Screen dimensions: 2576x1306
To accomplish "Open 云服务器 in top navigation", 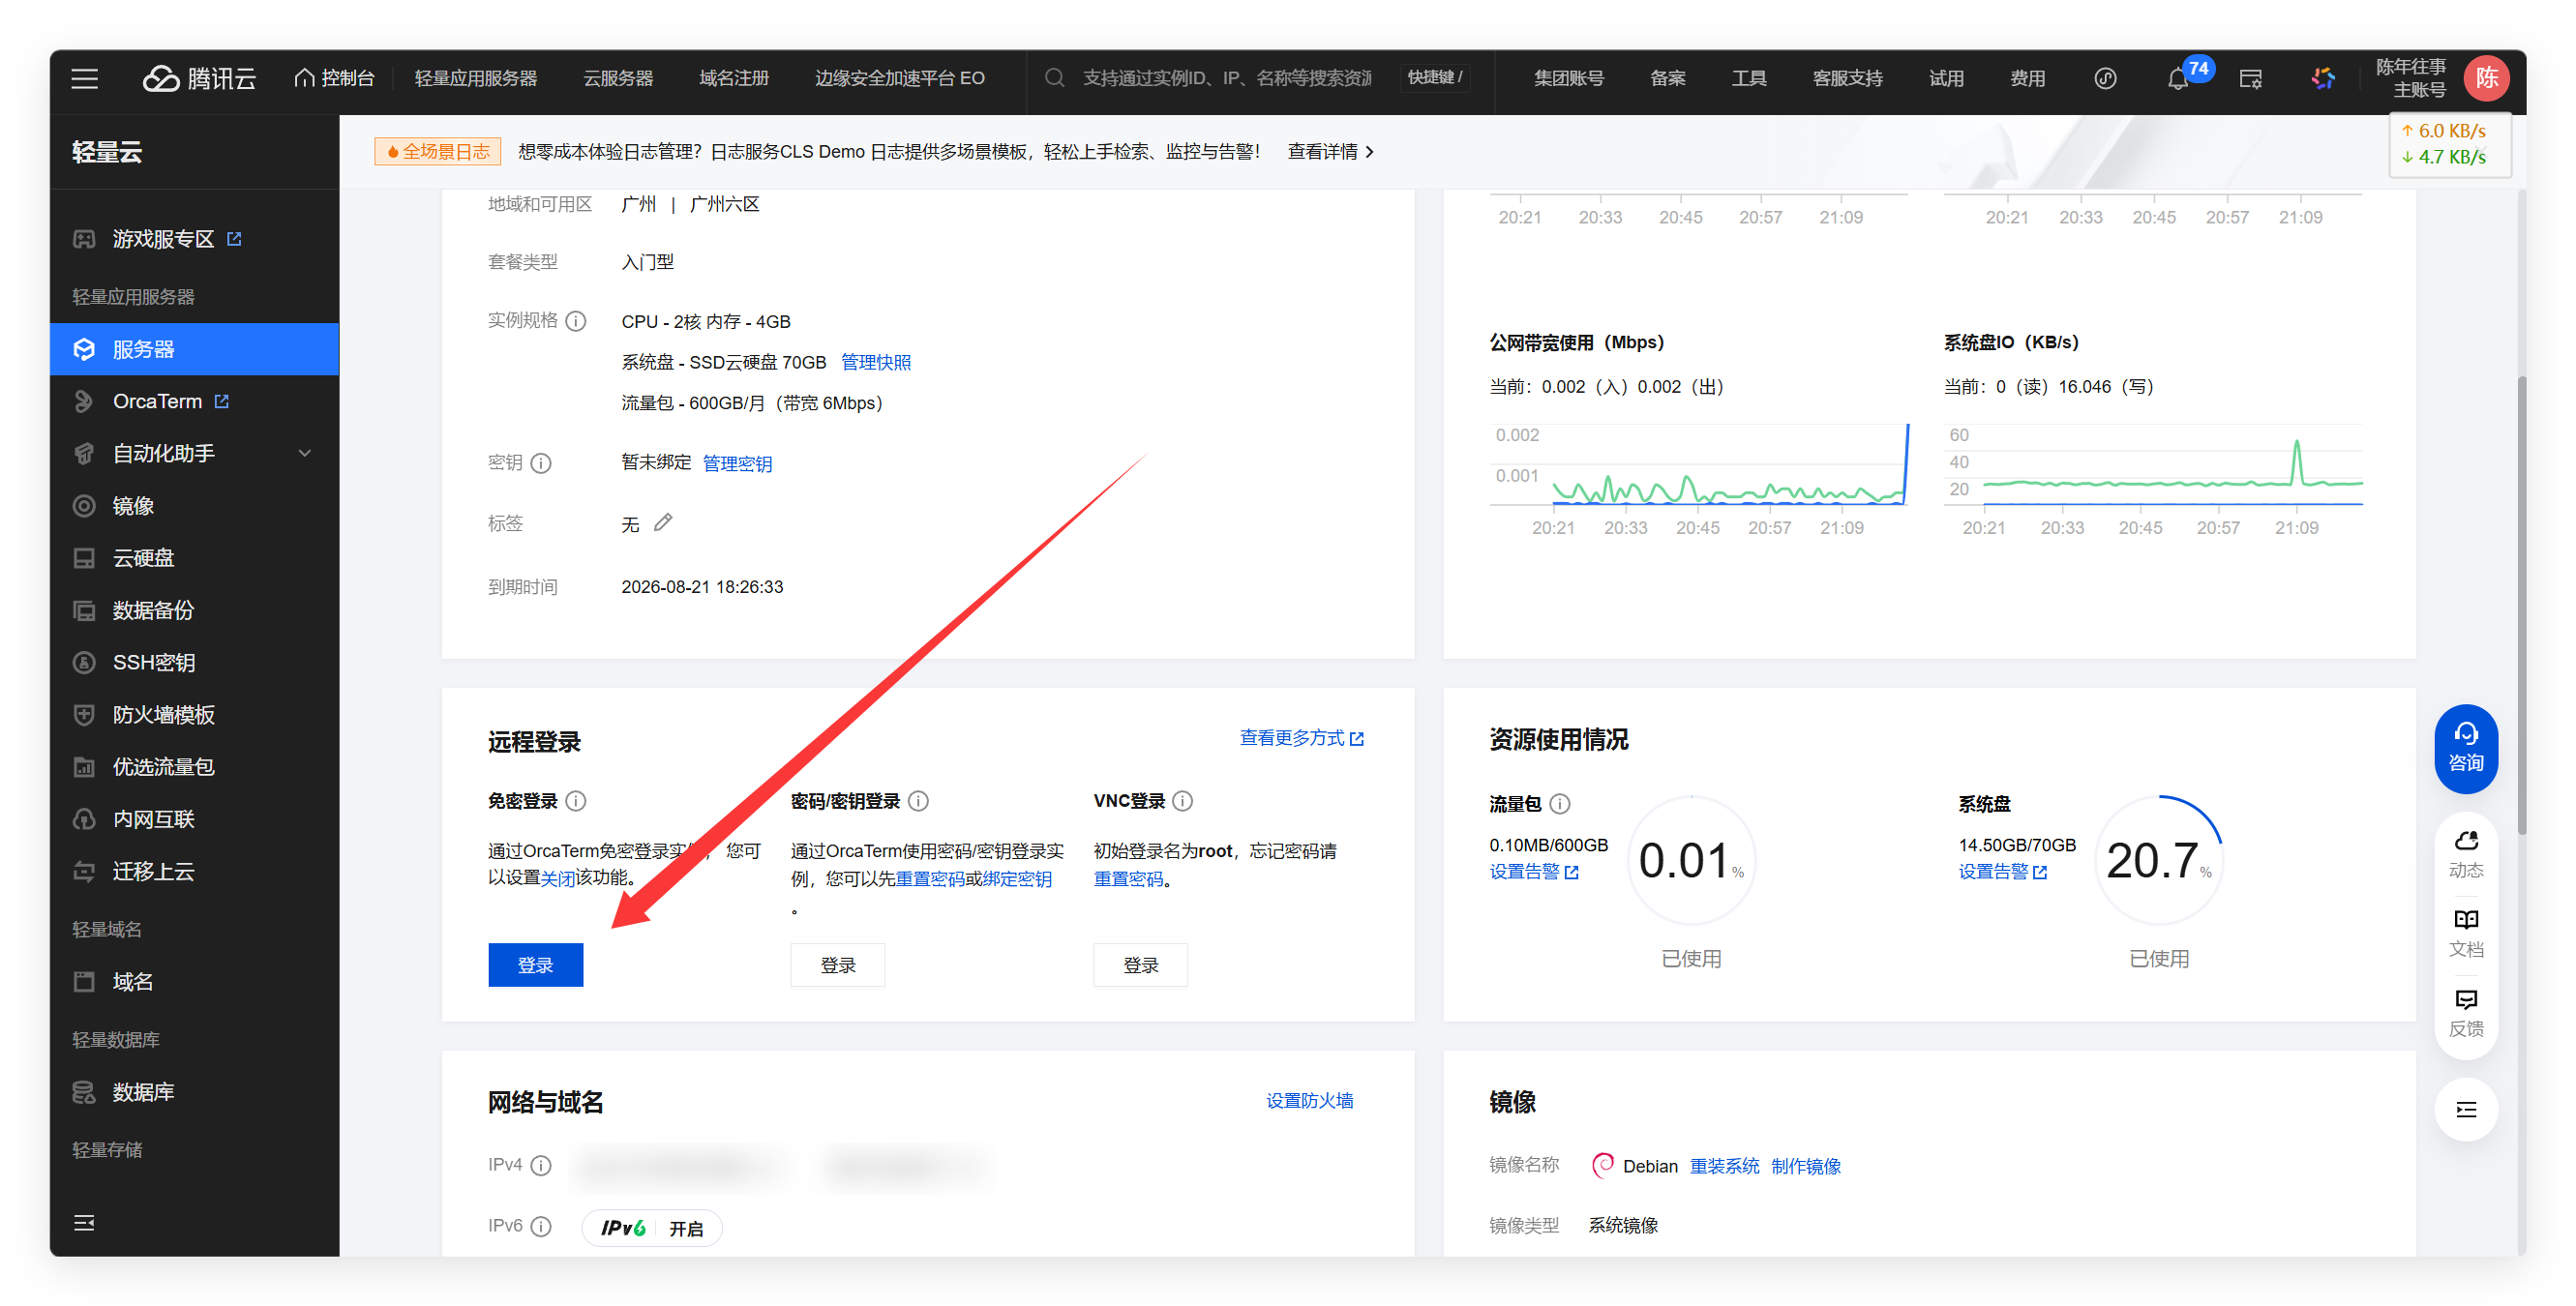I will (x=618, y=78).
